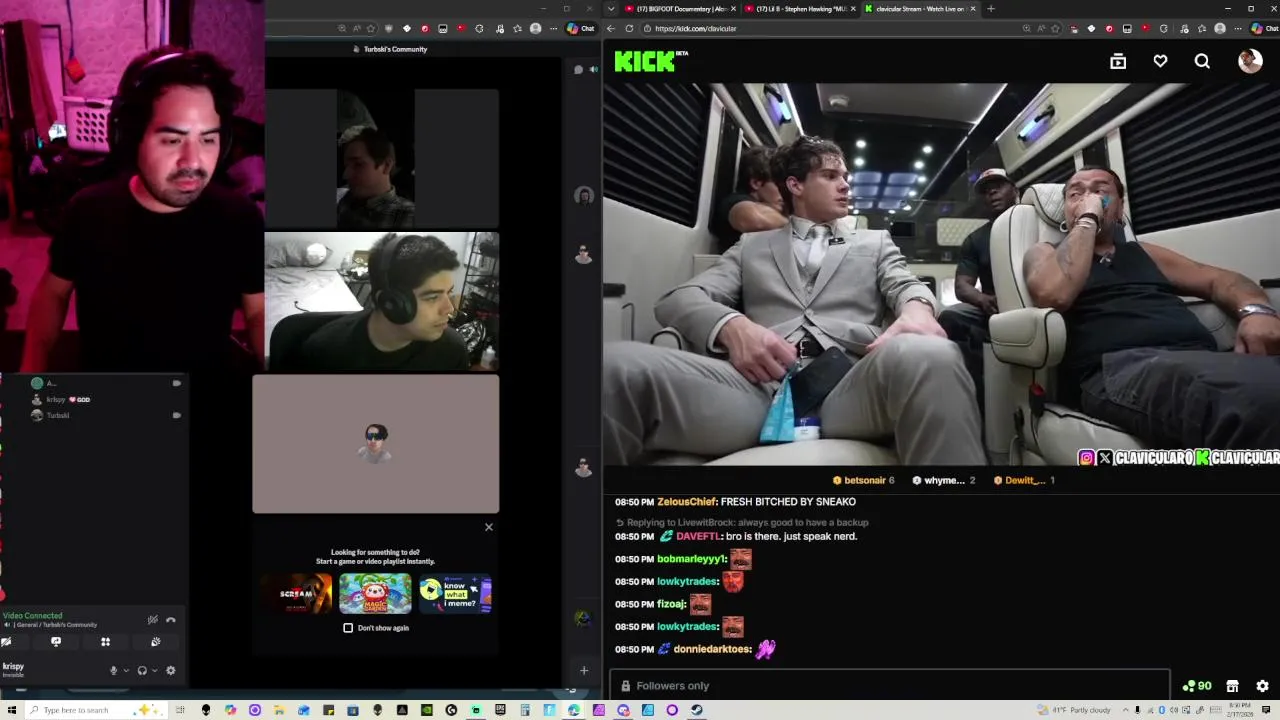Switch to Lil B Stephen Hawking tab
Screen dimensions: 1280x720
coord(798,9)
